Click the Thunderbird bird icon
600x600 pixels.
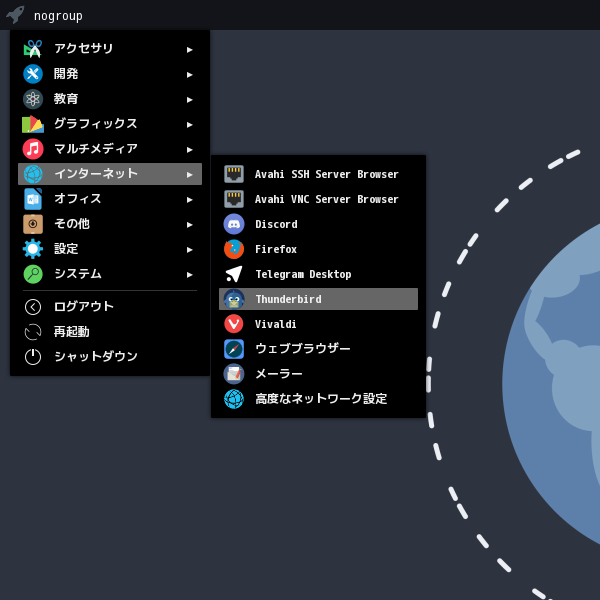234,299
